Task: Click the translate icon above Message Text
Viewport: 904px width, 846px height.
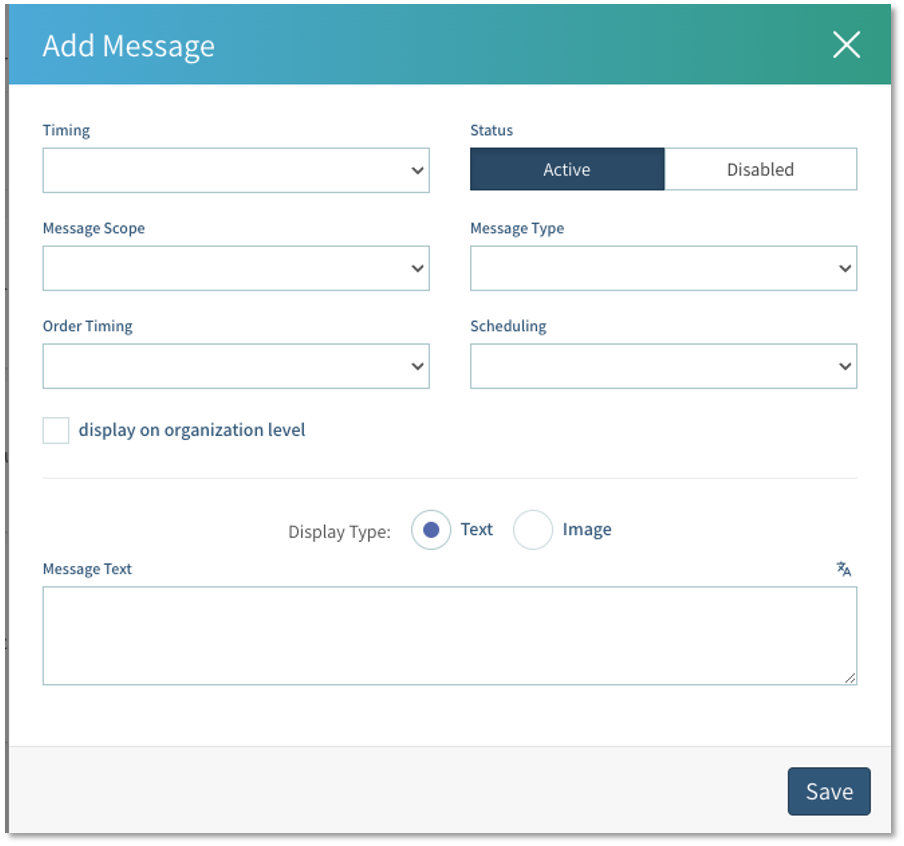Action: coord(844,569)
